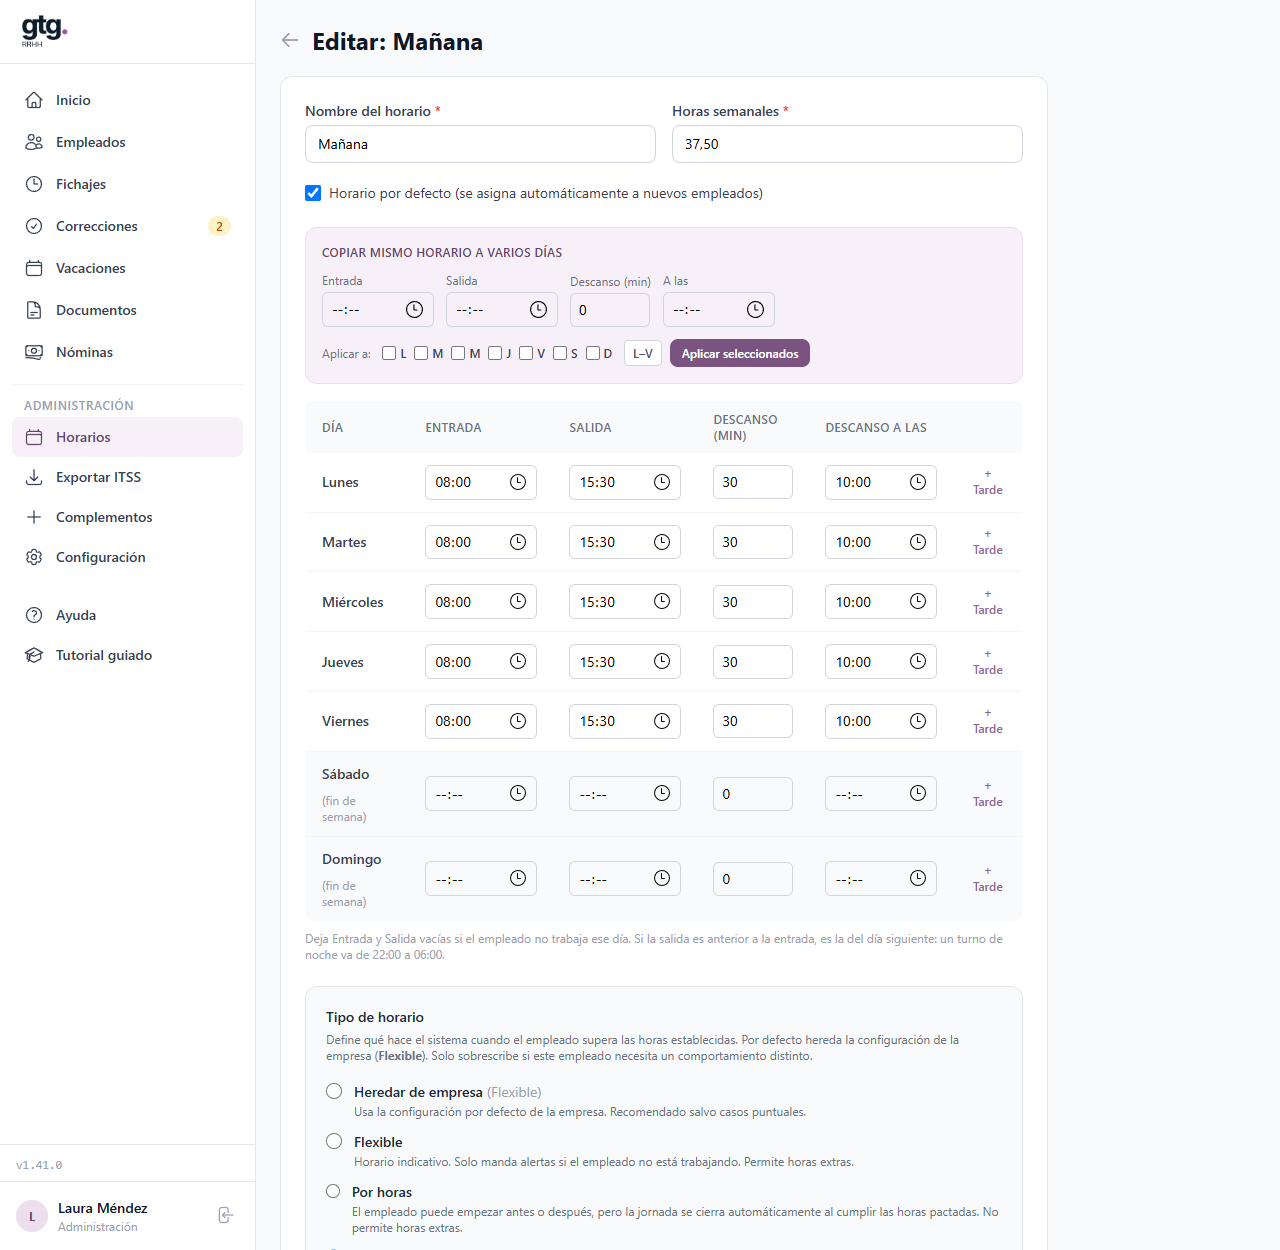Open the Nóminas section
1280x1250 pixels.
(127, 352)
